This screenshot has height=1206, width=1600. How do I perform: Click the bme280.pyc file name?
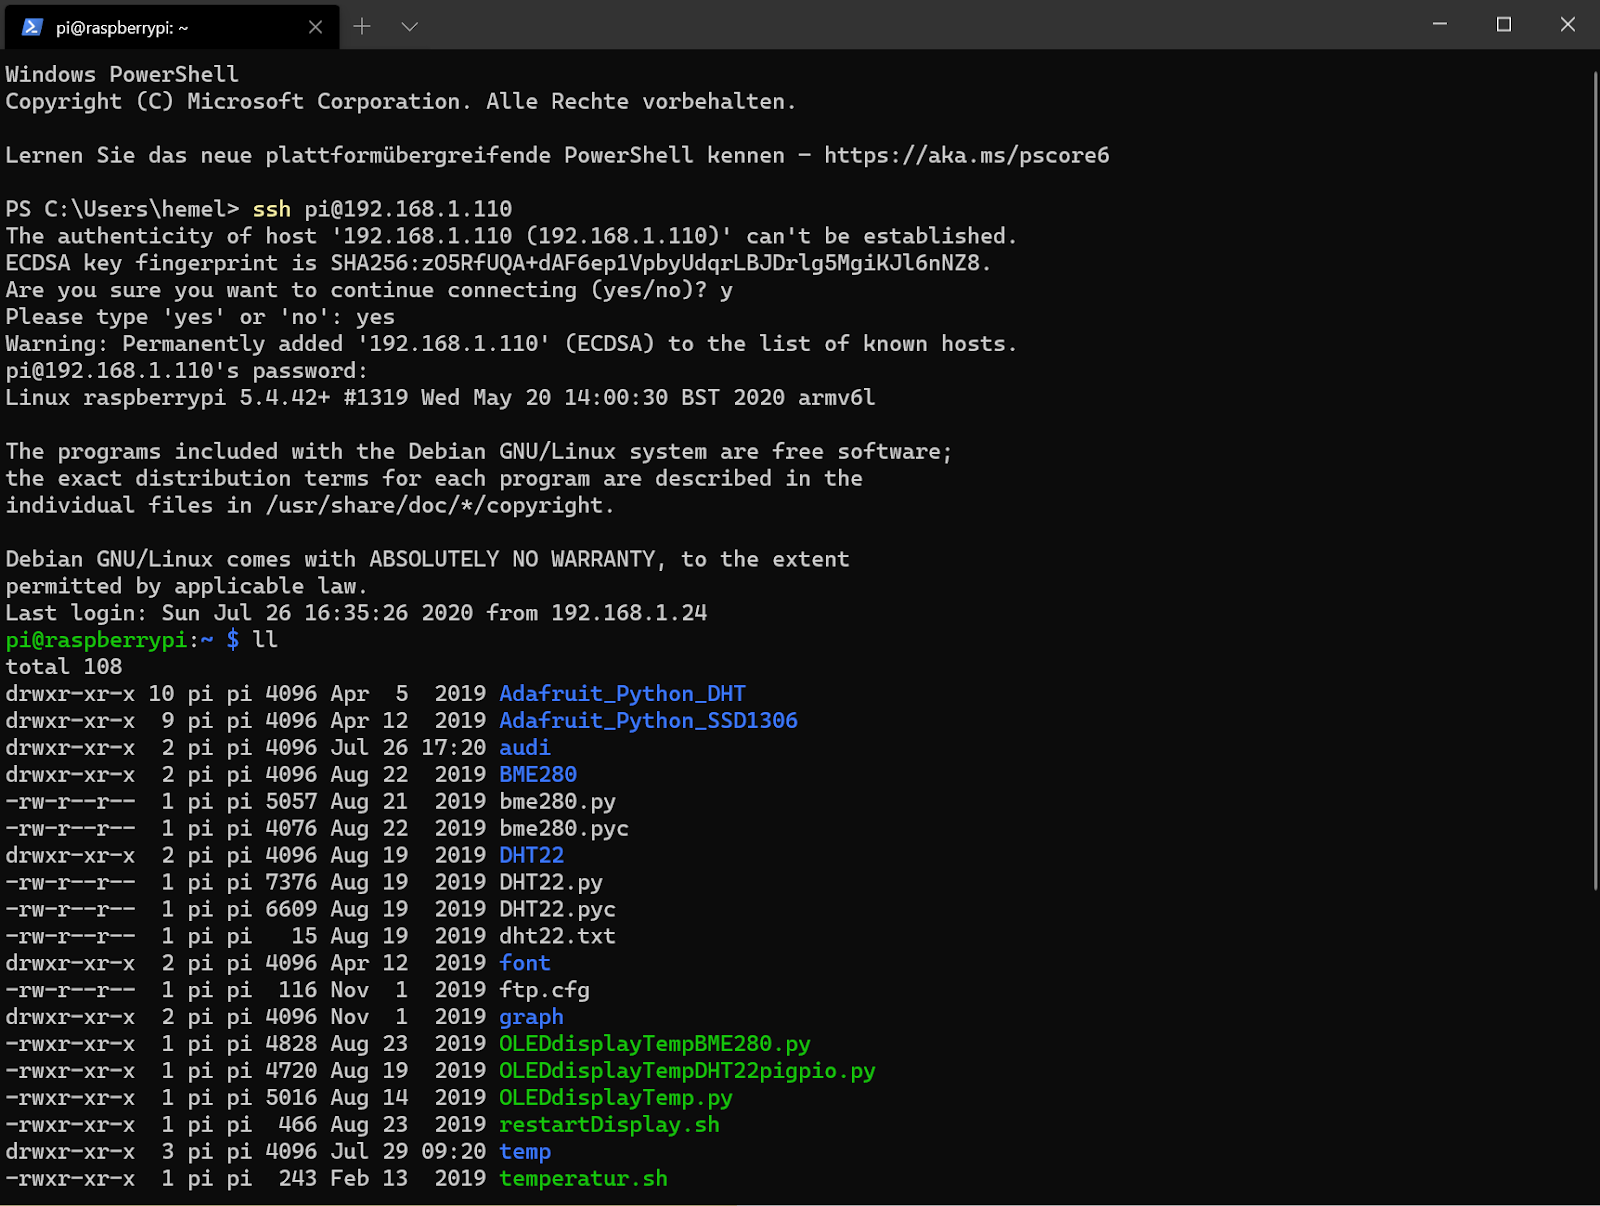pos(564,829)
